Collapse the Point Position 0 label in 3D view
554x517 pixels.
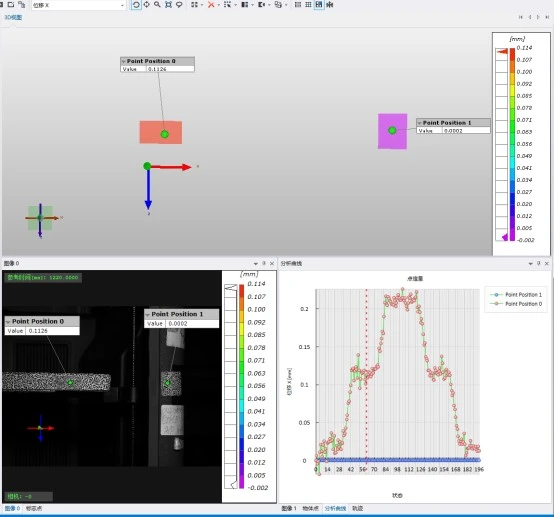pyautogui.click(x=123, y=61)
